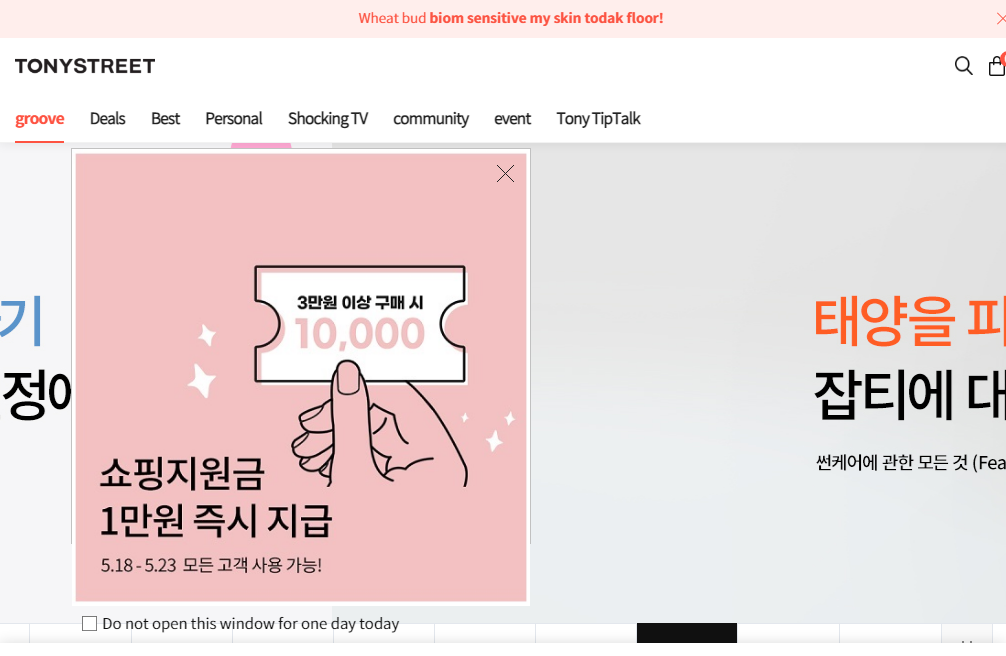This screenshot has width=1006, height=656.
Task: Click the orange Korean sun care headline
Action: point(909,320)
